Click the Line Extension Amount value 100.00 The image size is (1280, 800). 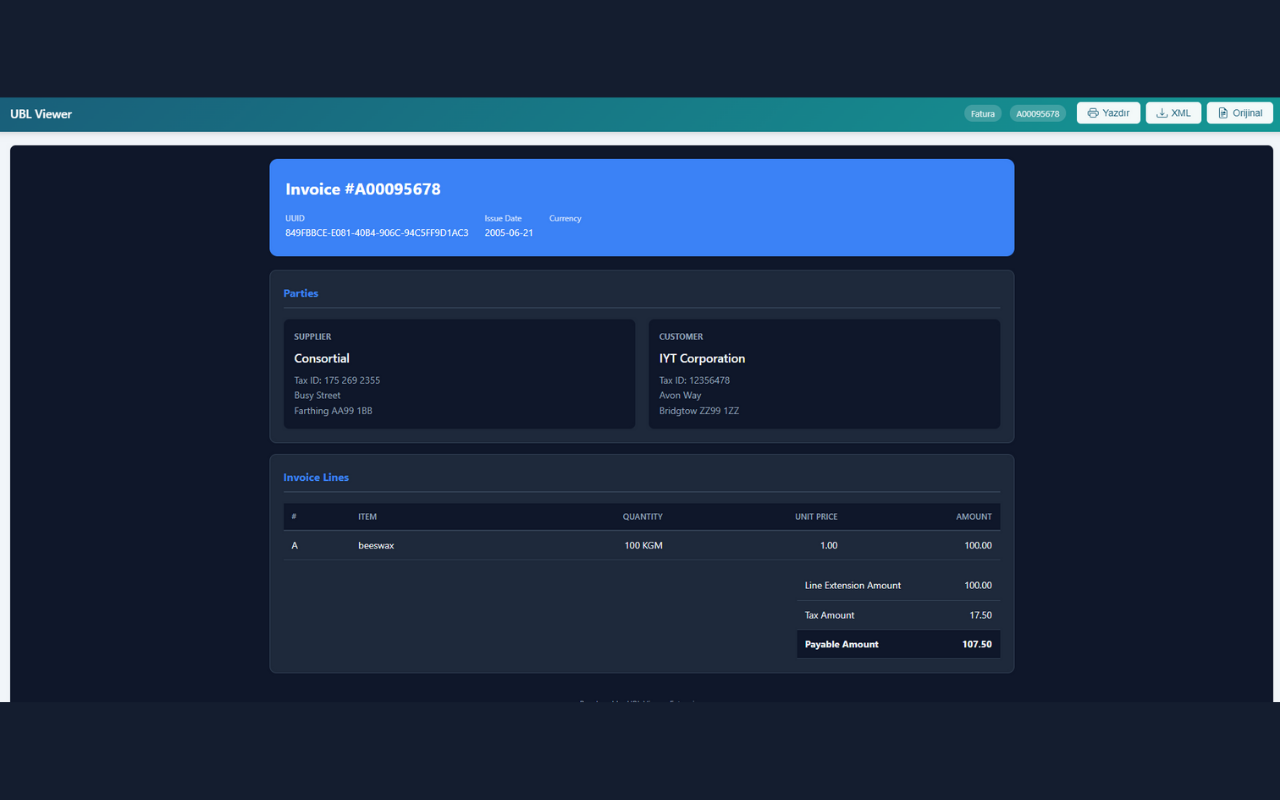(978, 585)
